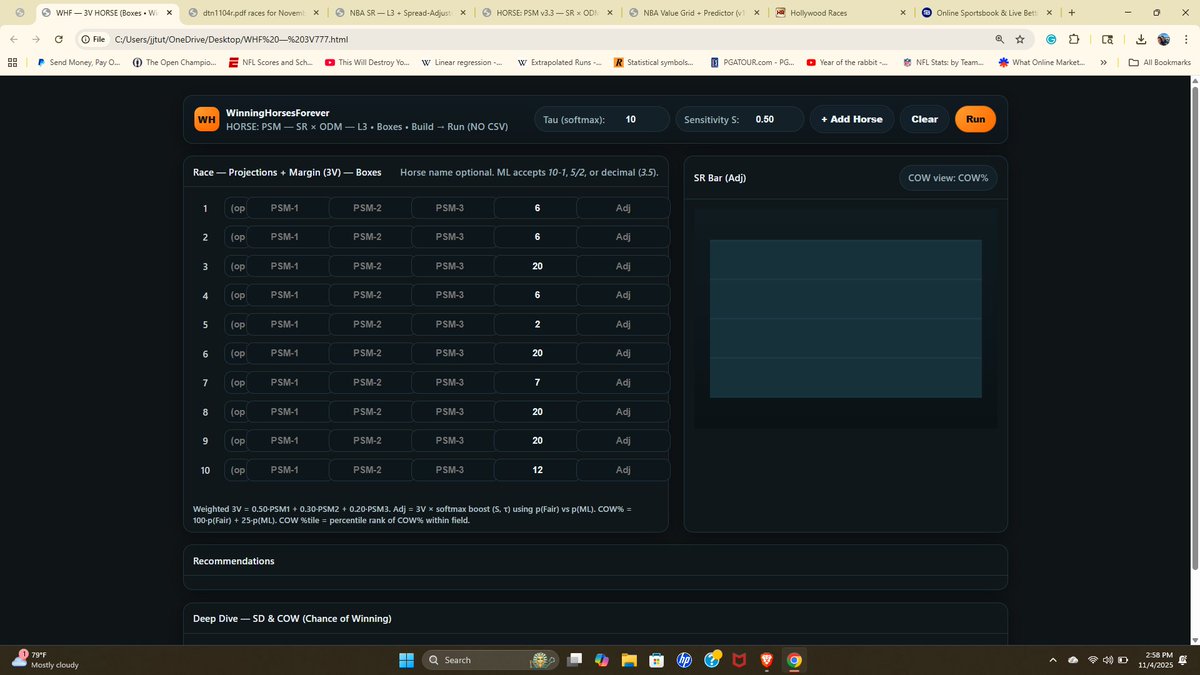Open the Chrome profile avatar
Screen dimensions: 1200x675
click(1164, 39)
